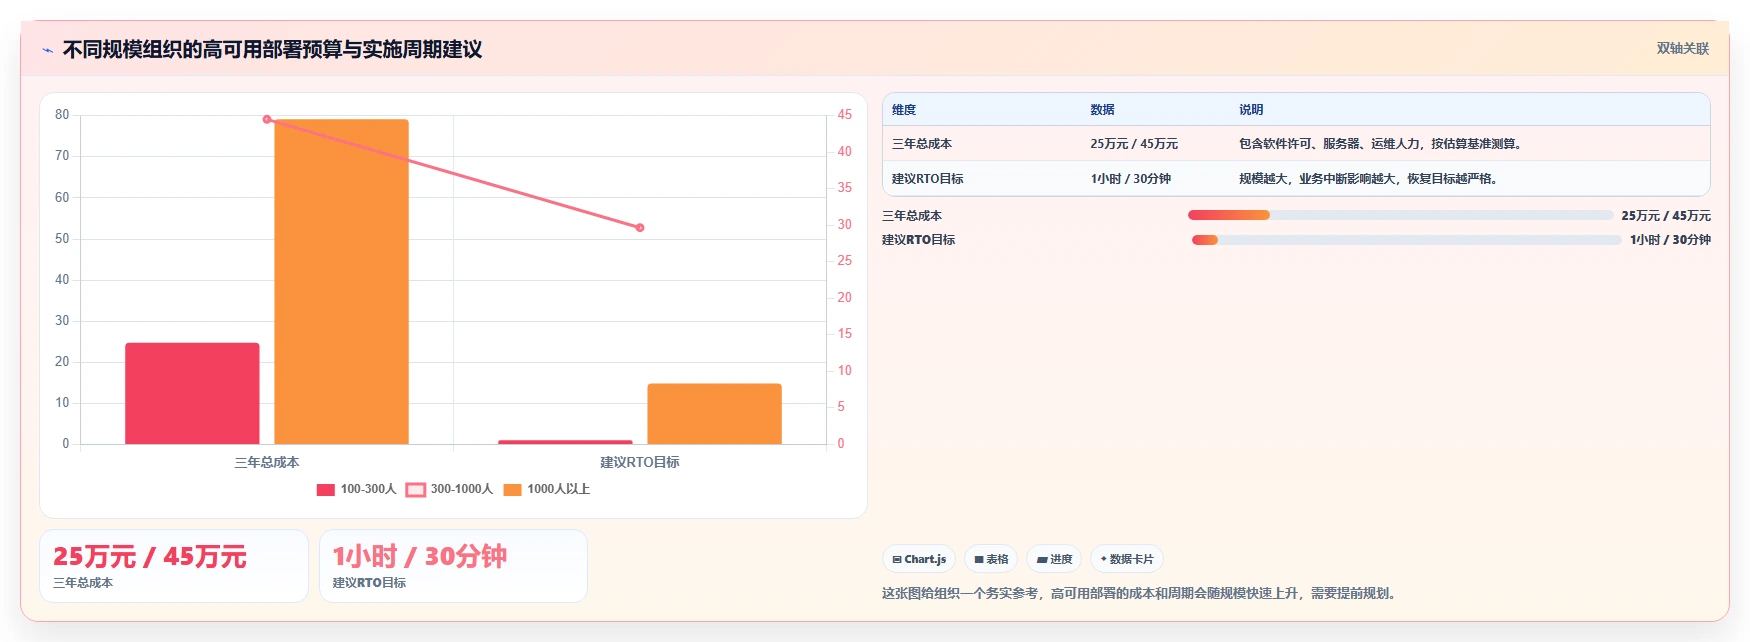The width and height of the screenshot is (1750, 642).
Task: Open the 25万元 / 45万元 stat card
Action: [174, 566]
